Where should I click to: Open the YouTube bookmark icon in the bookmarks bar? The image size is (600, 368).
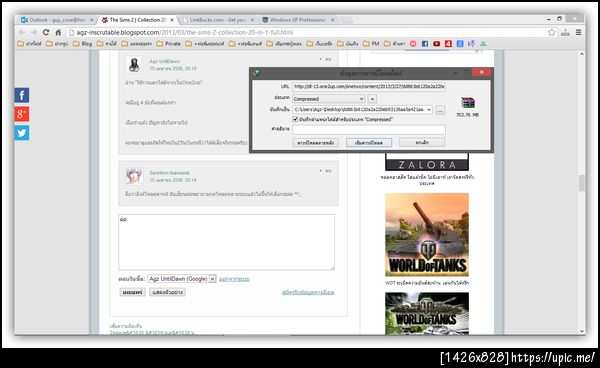(x=436, y=44)
